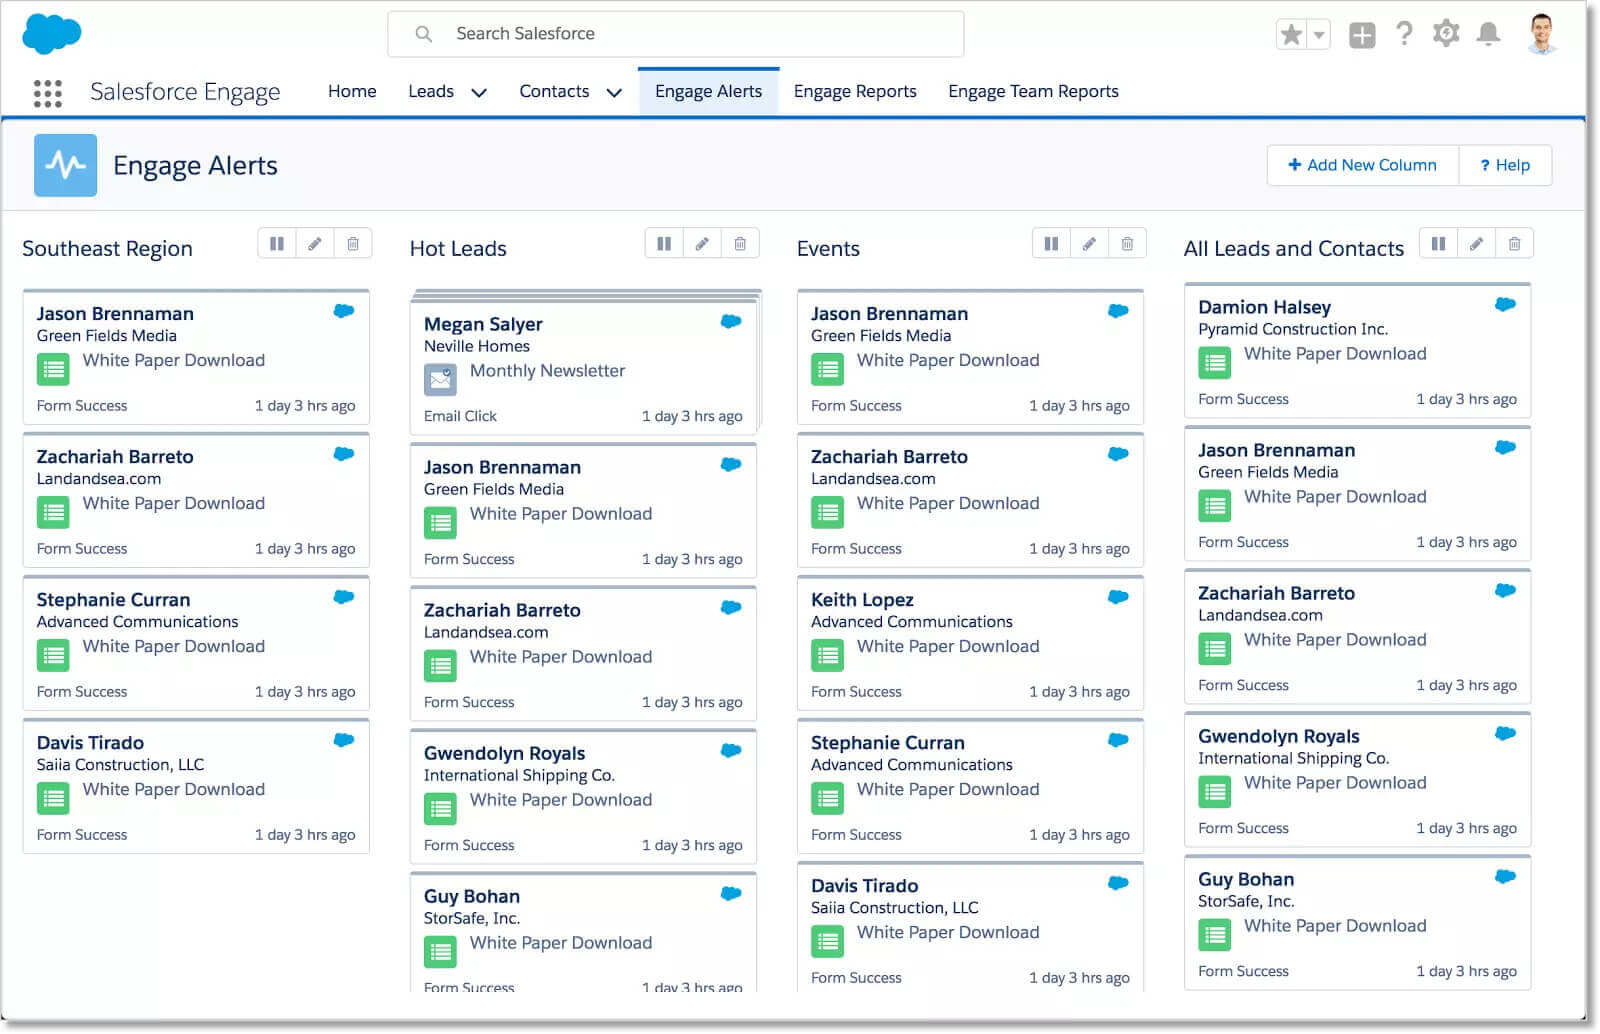Expand the Contacts dropdown chevron
Image resolution: width=1600 pixels, height=1034 pixels.
click(614, 93)
